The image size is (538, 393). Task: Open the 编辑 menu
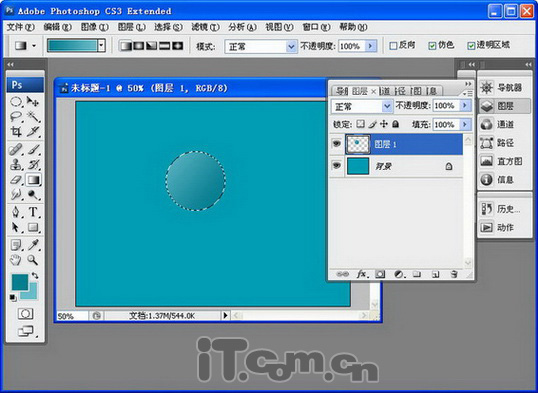(x=57, y=27)
